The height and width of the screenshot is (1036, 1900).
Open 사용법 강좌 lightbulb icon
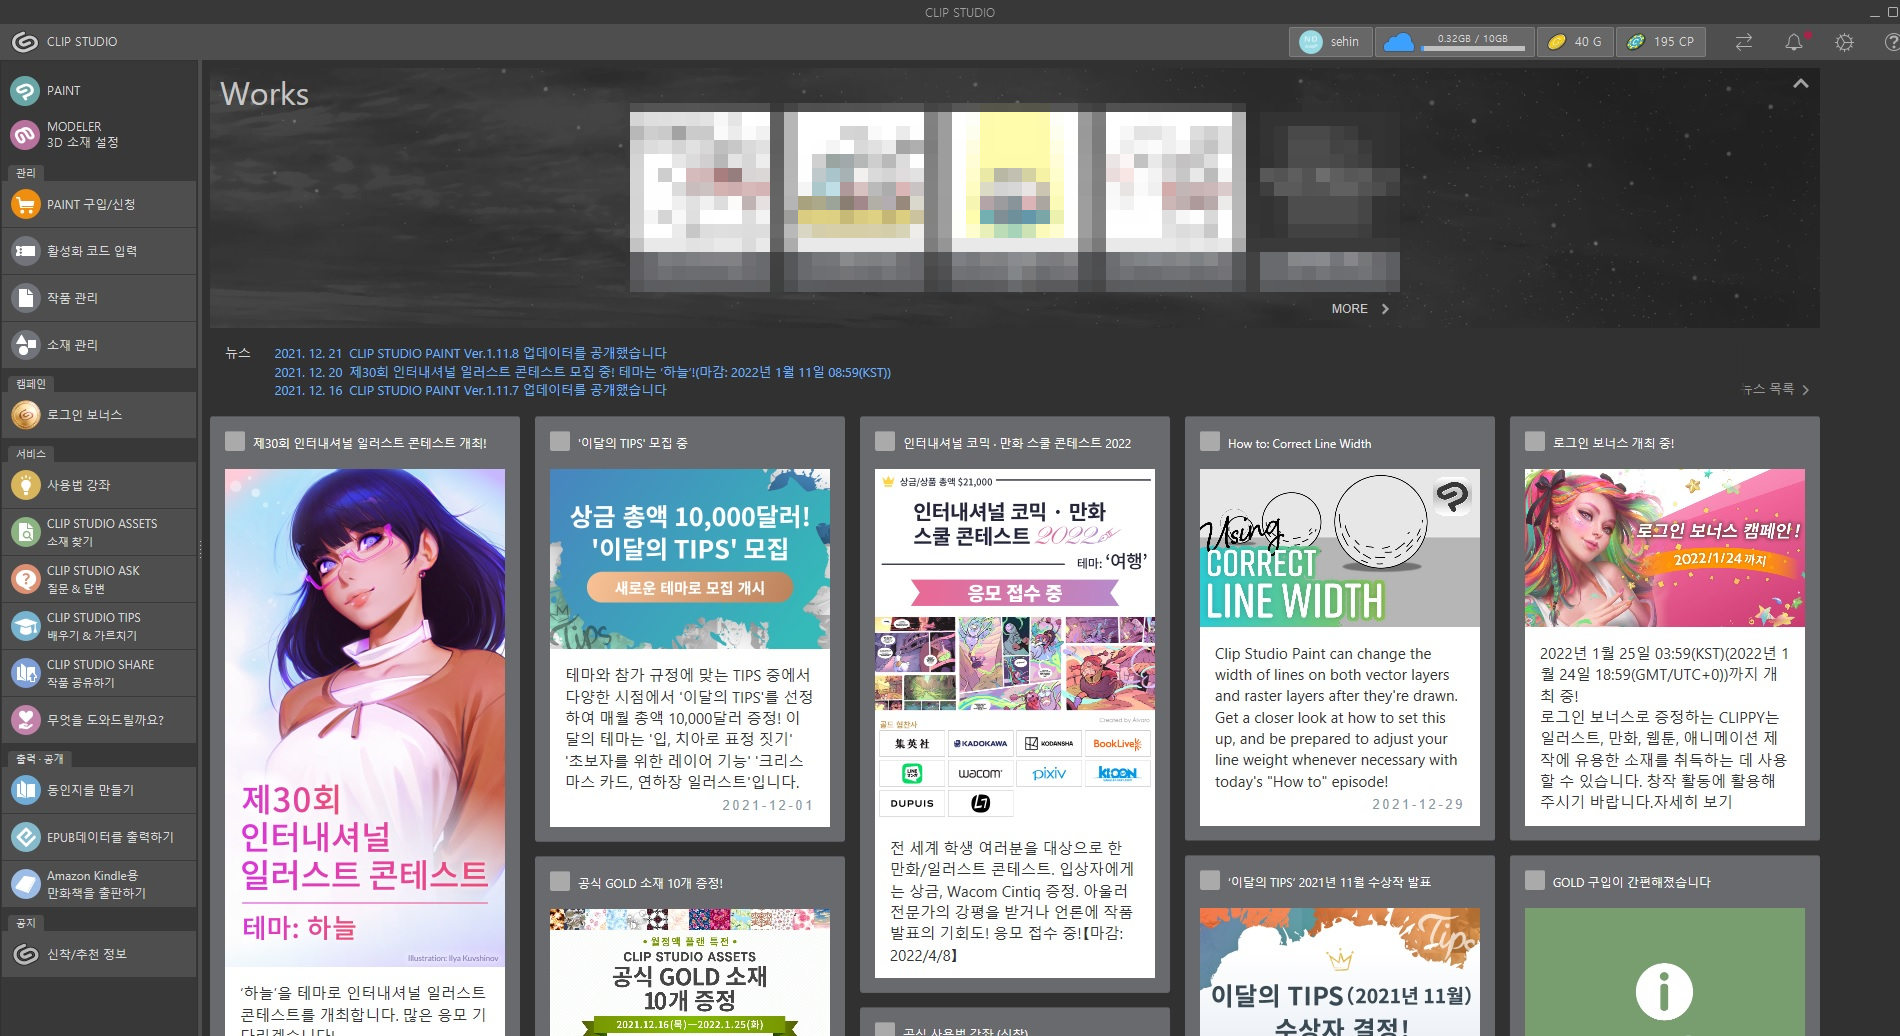pos(24,485)
